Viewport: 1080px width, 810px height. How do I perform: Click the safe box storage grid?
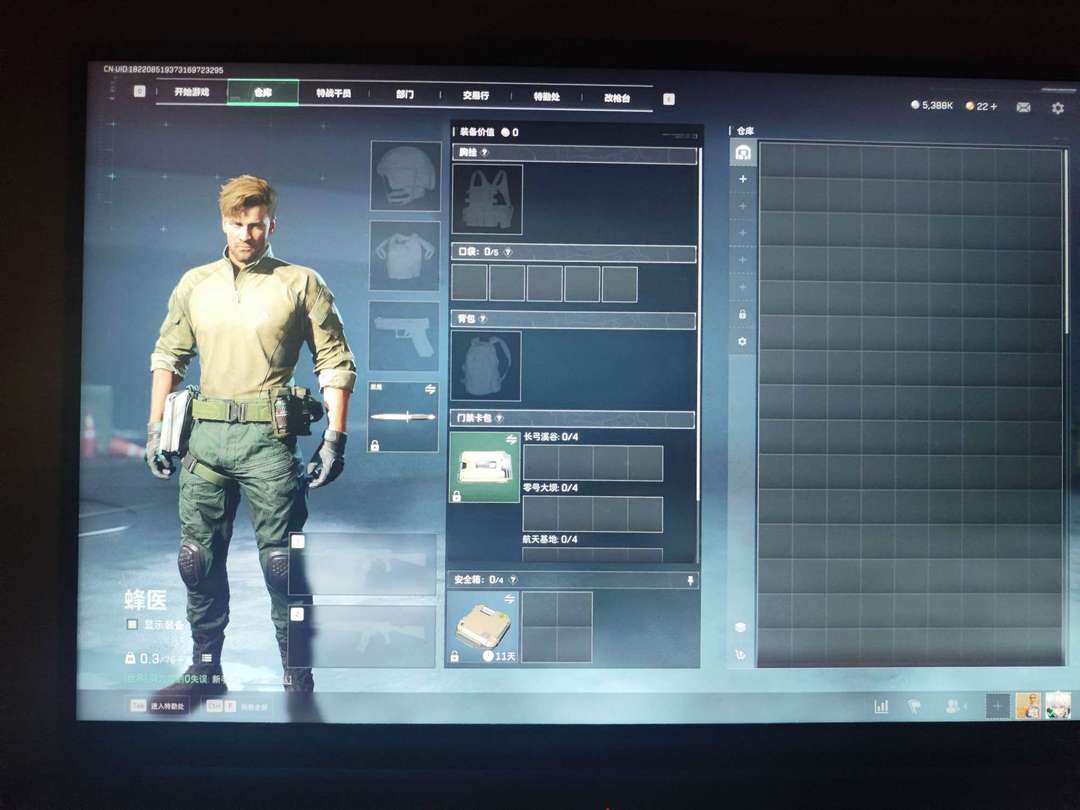557,627
